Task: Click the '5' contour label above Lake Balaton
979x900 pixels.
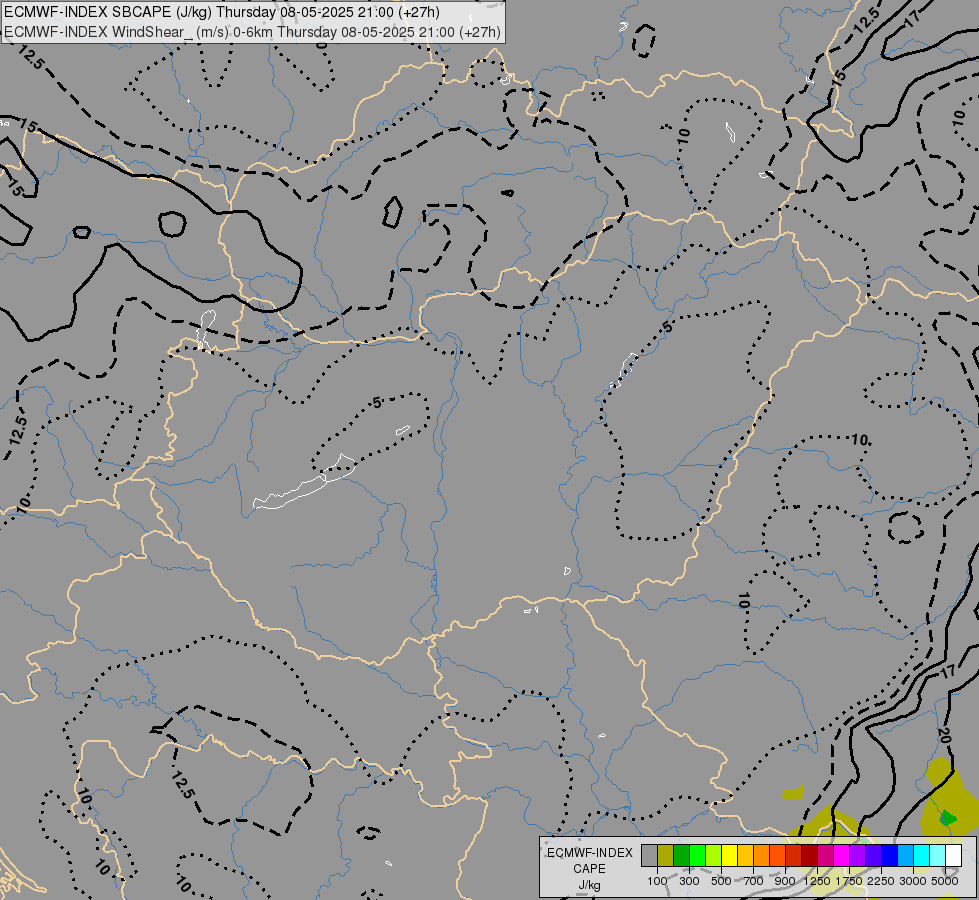Action: coord(376,403)
